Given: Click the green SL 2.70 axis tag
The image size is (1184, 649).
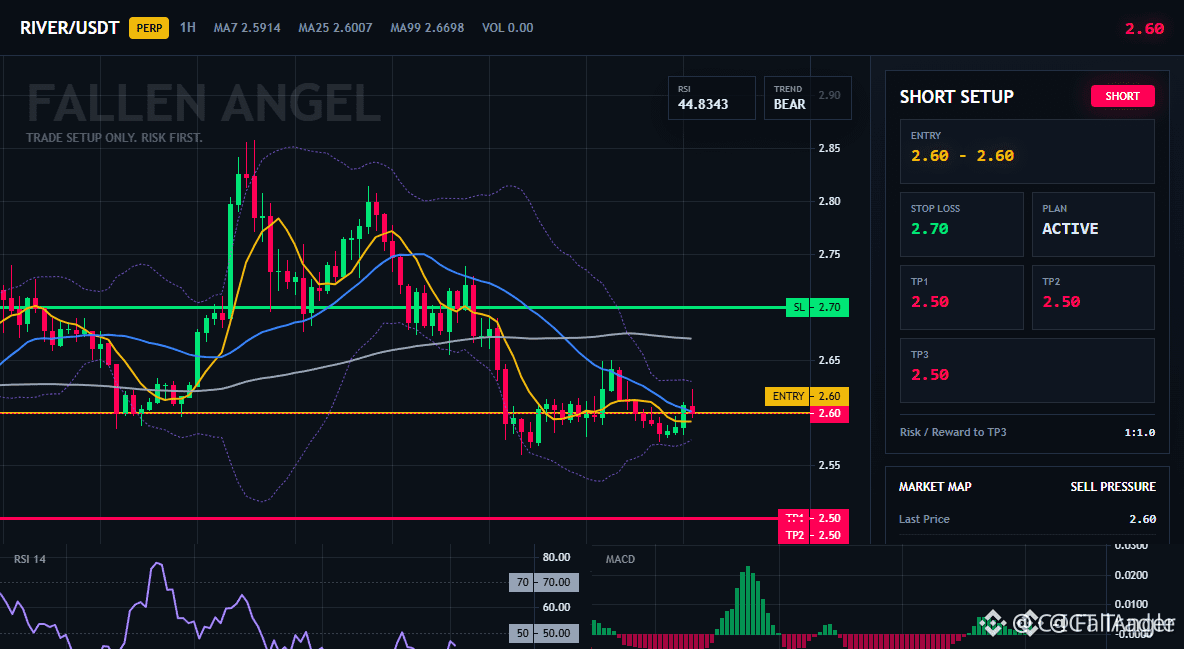Looking at the screenshot, I should [817, 308].
